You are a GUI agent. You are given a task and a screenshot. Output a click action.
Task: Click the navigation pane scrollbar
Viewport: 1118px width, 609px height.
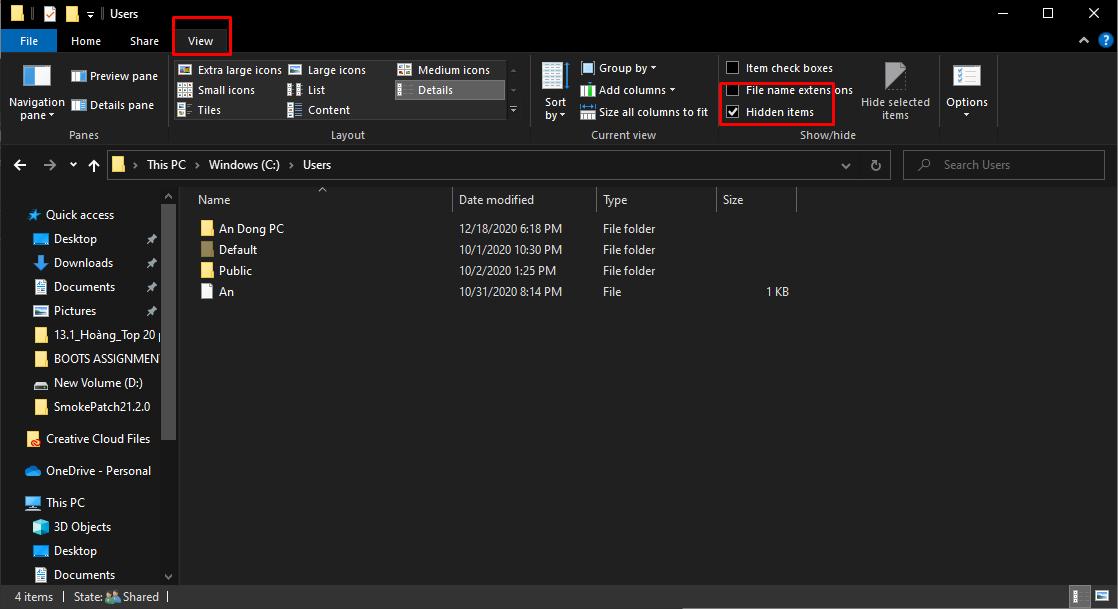(168, 321)
